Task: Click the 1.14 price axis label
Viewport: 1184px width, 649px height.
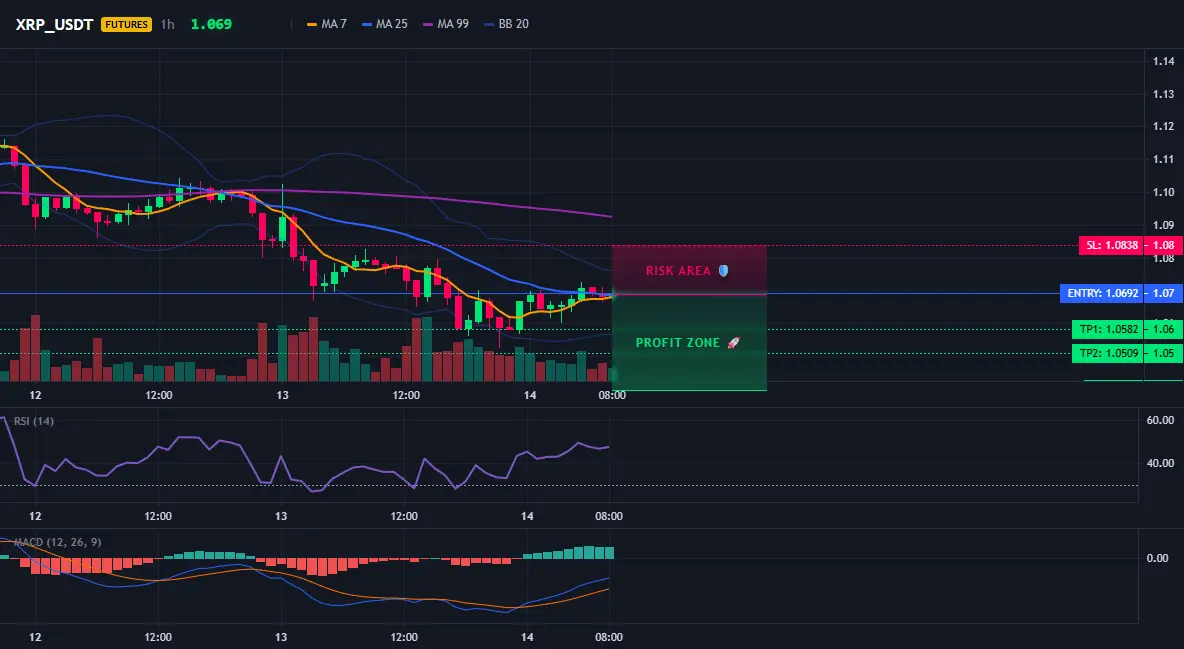Action: point(1164,61)
